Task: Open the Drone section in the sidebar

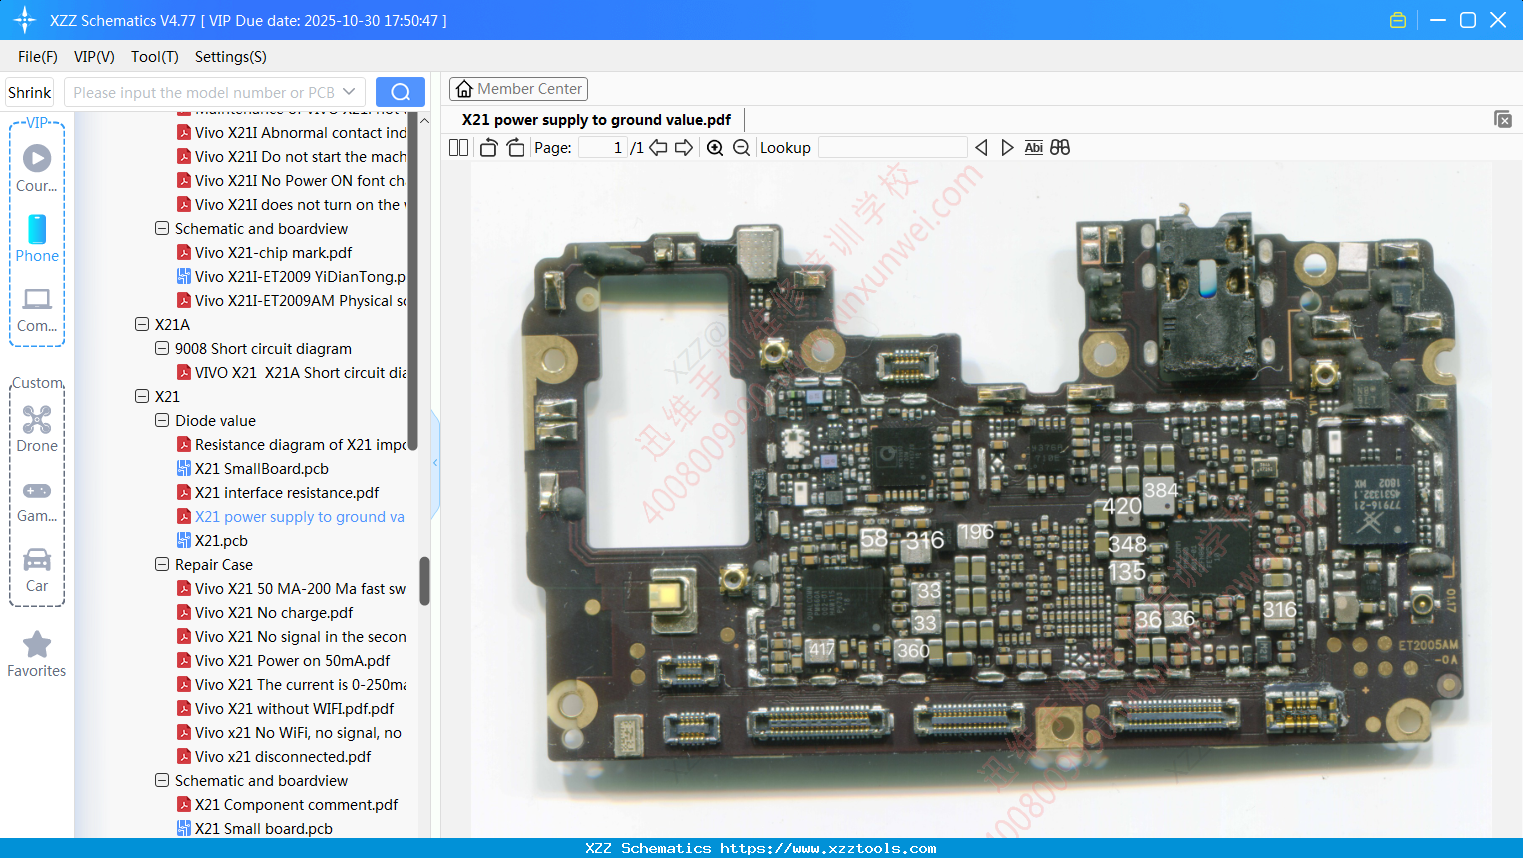Action: tap(37, 428)
